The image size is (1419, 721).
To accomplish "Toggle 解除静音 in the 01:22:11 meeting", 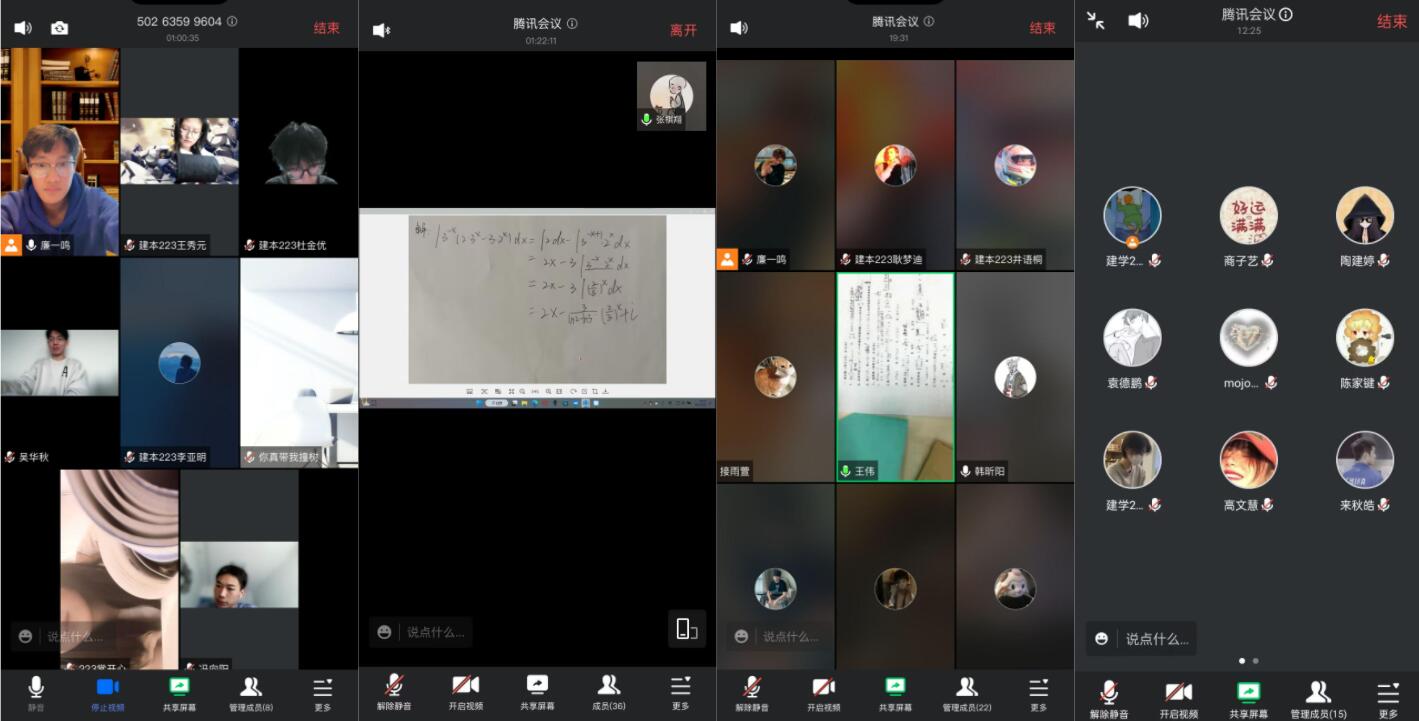I will [x=394, y=692].
